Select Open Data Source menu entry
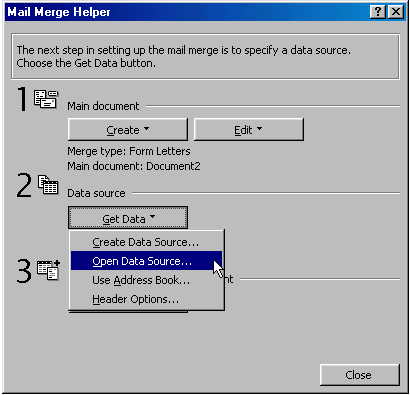The height and width of the screenshot is (395, 410). (x=146, y=261)
